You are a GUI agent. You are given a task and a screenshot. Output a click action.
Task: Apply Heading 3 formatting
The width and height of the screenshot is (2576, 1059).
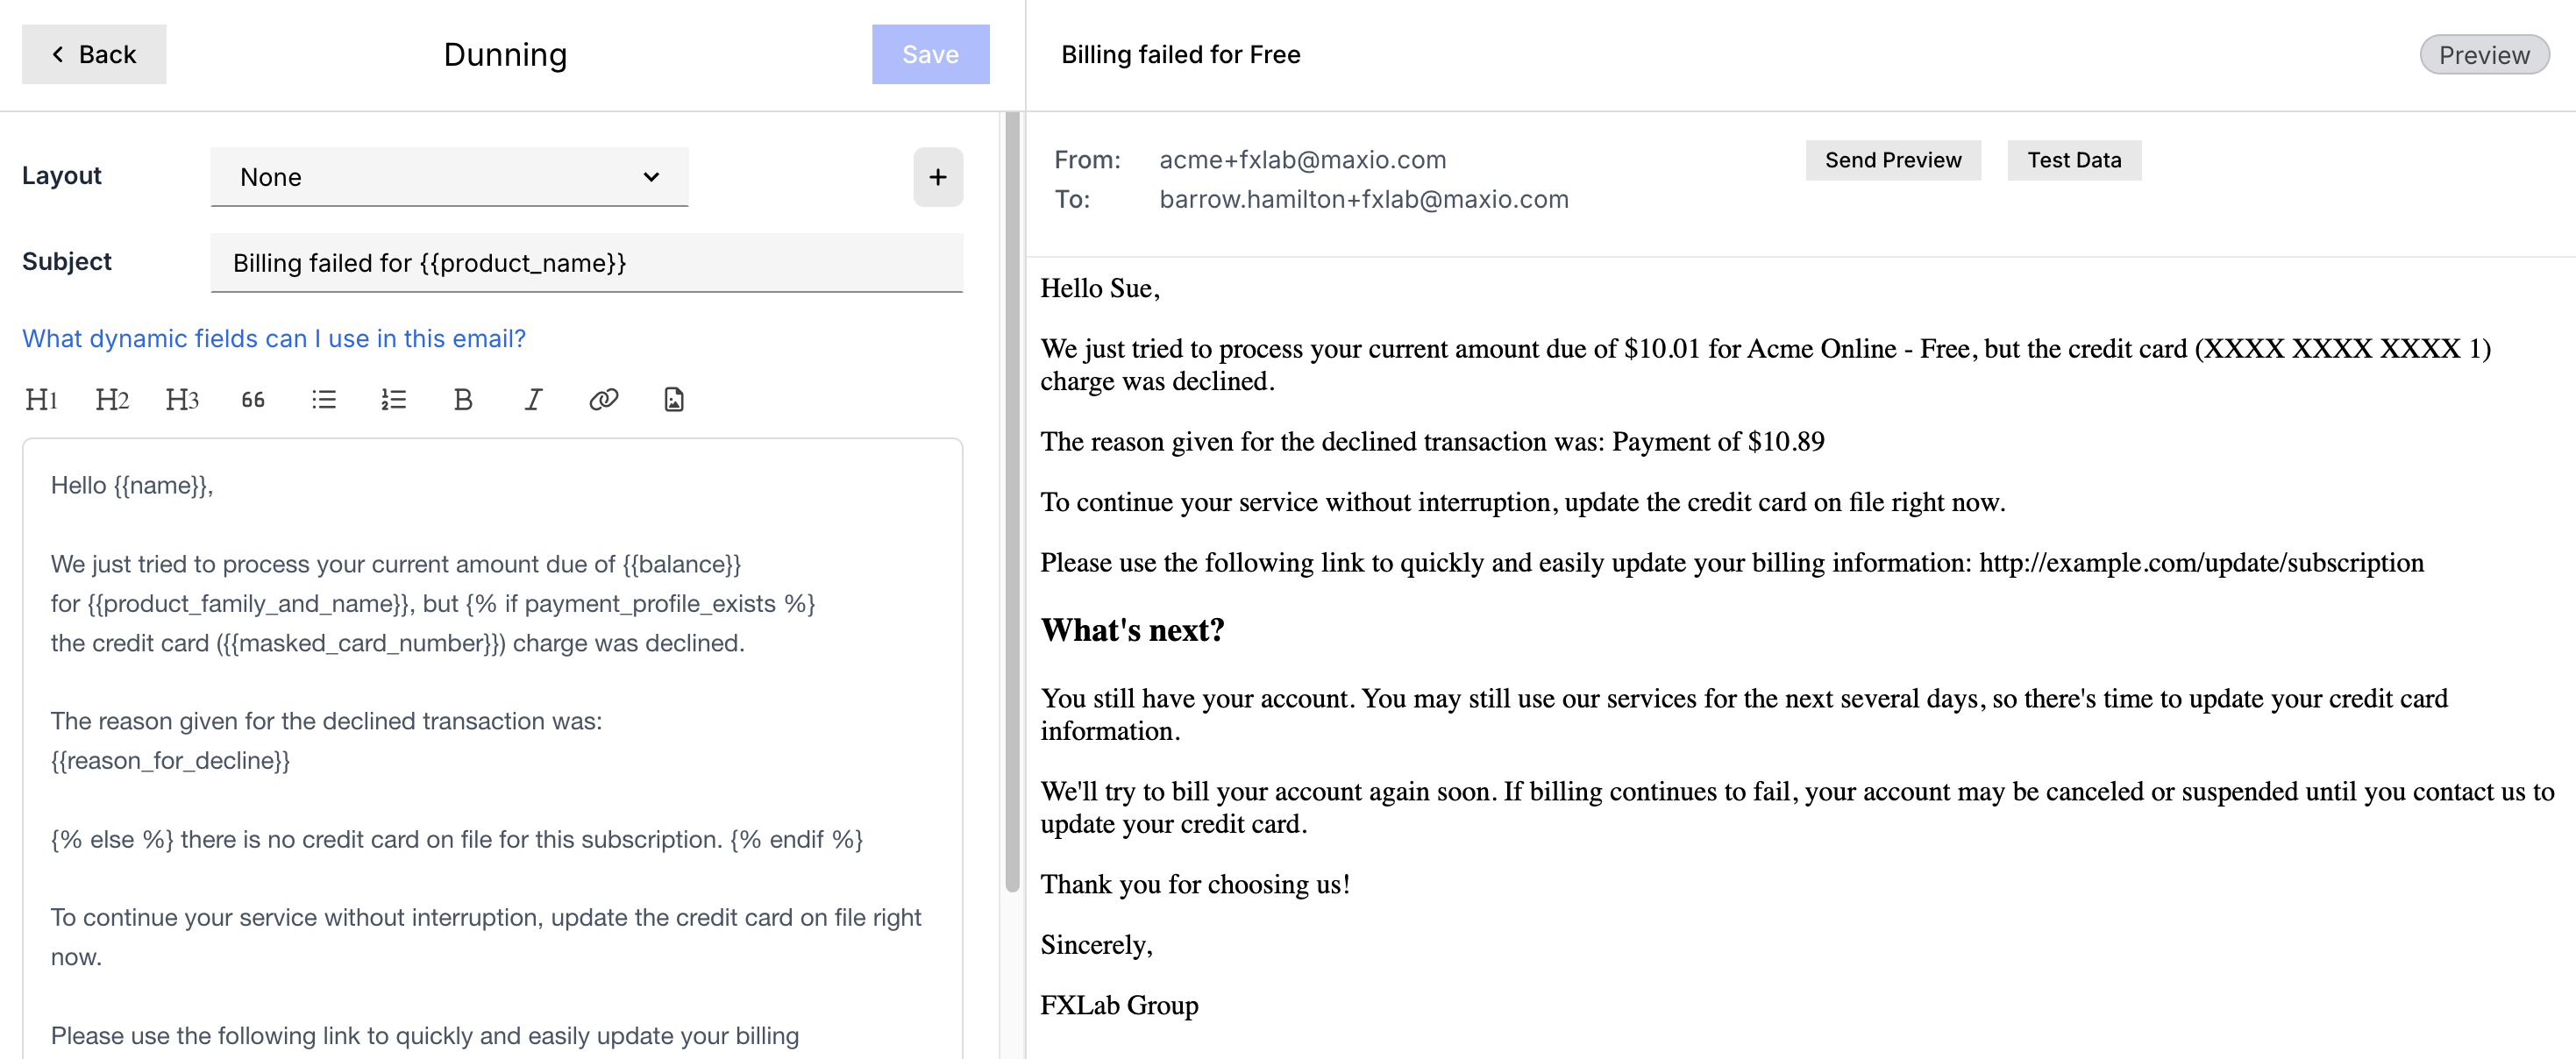182,400
